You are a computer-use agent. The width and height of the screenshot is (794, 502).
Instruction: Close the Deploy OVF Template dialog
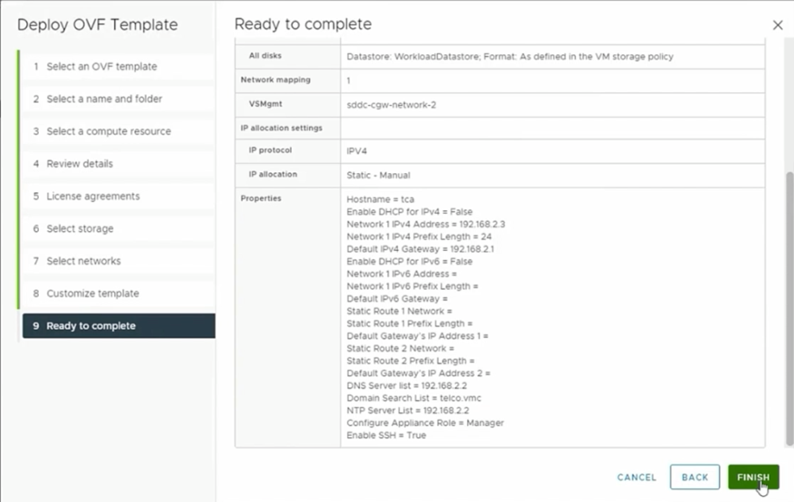778,25
